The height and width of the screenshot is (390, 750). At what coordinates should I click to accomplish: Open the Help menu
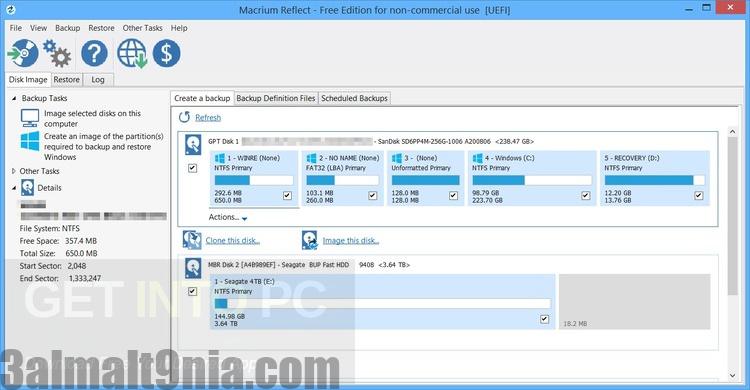point(179,28)
